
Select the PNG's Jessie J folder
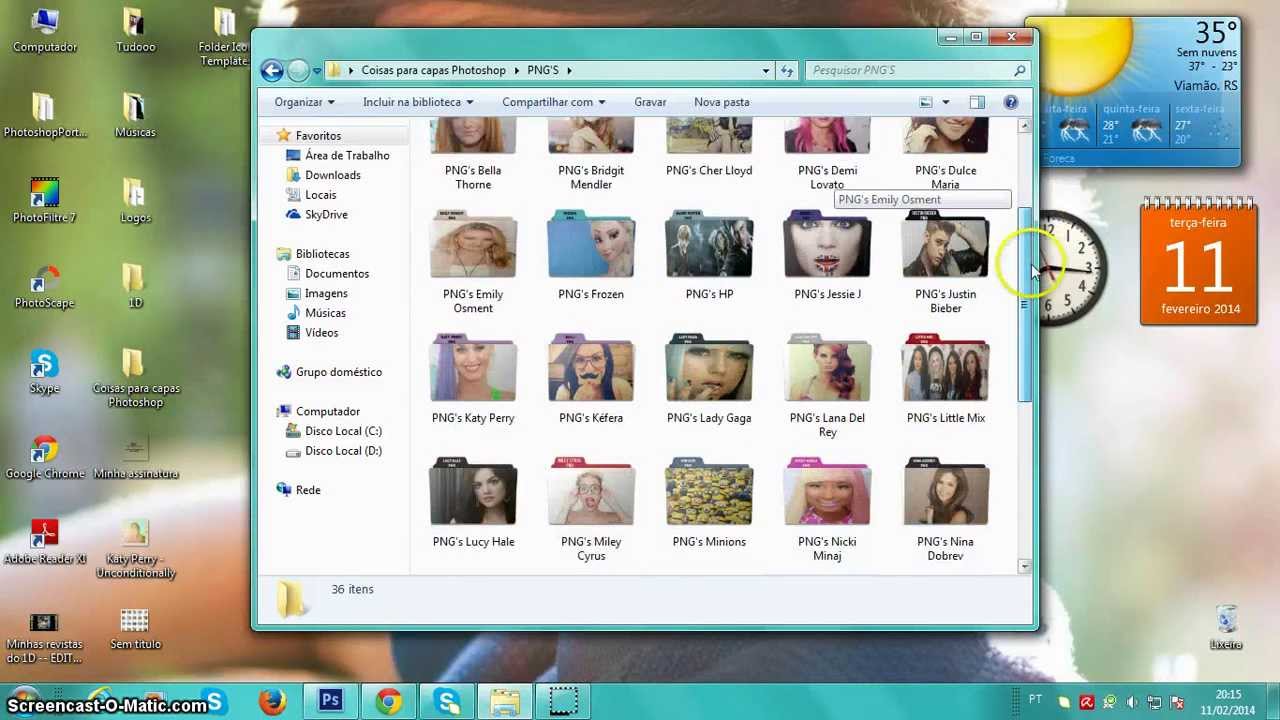[827, 256]
